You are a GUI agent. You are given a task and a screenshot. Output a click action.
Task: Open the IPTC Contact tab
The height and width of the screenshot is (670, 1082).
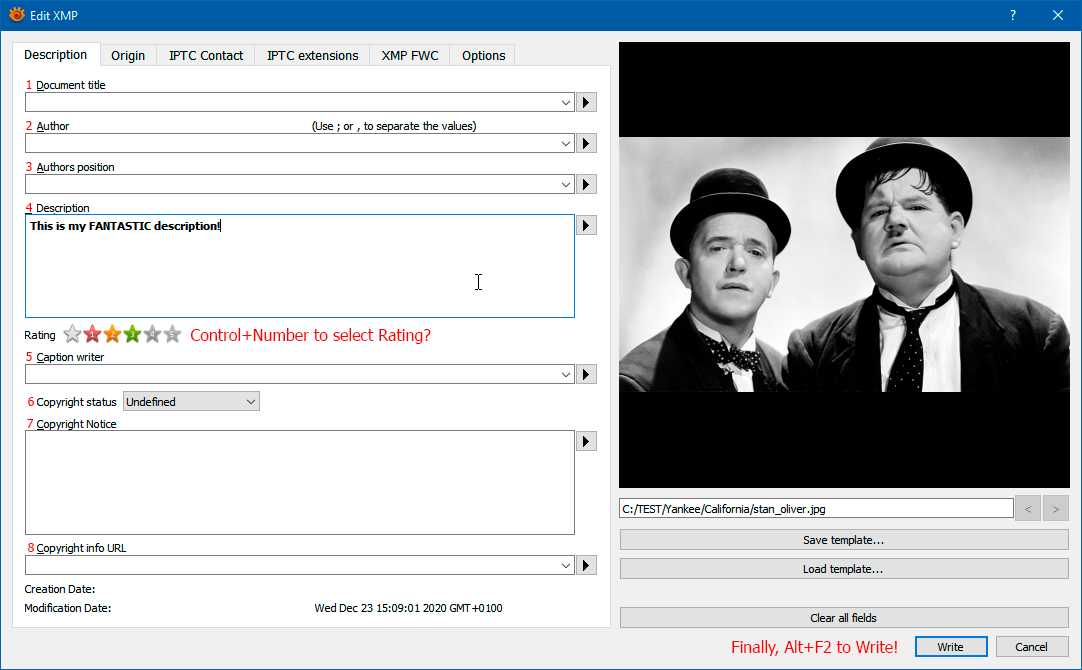(x=206, y=55)
